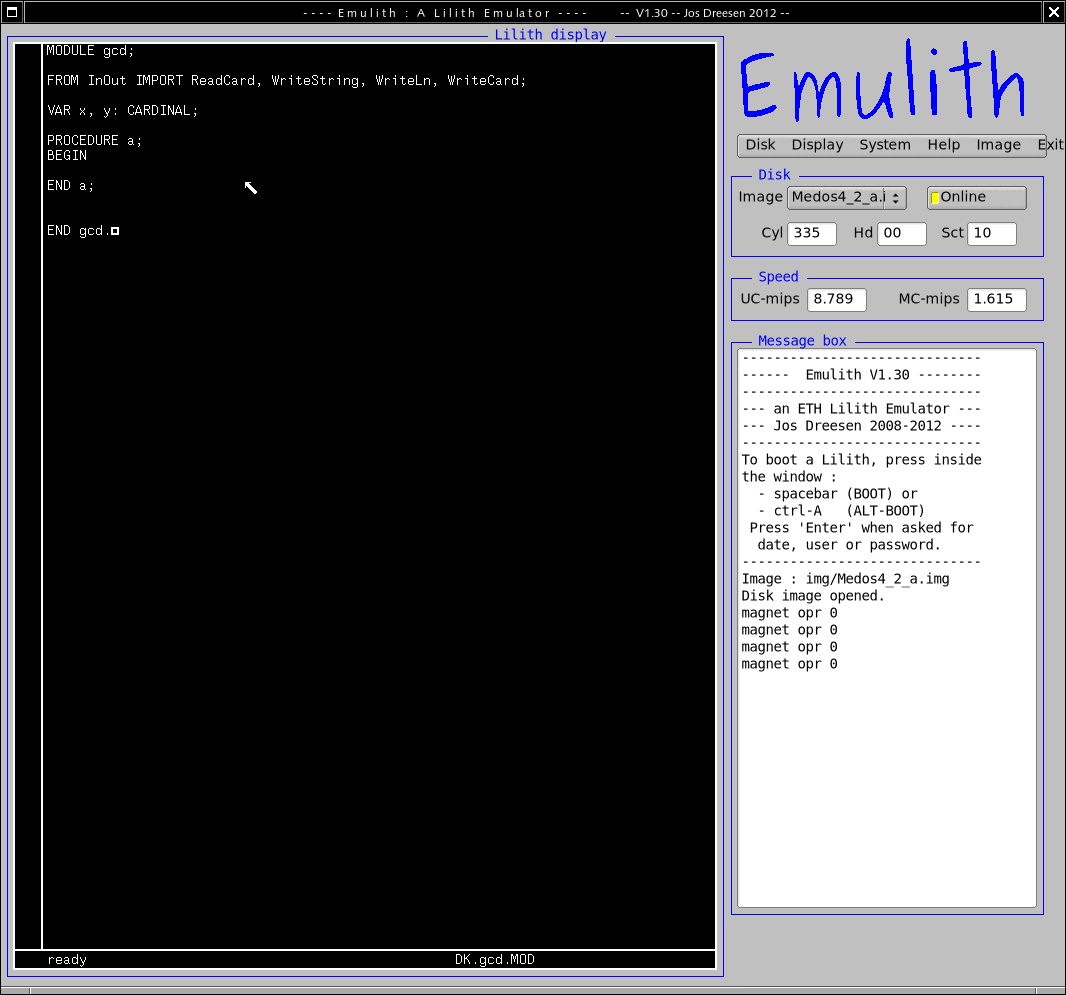Click the MC-mips field 1.615
This screenshot has width=1066, height=995.
coord(997,299)
